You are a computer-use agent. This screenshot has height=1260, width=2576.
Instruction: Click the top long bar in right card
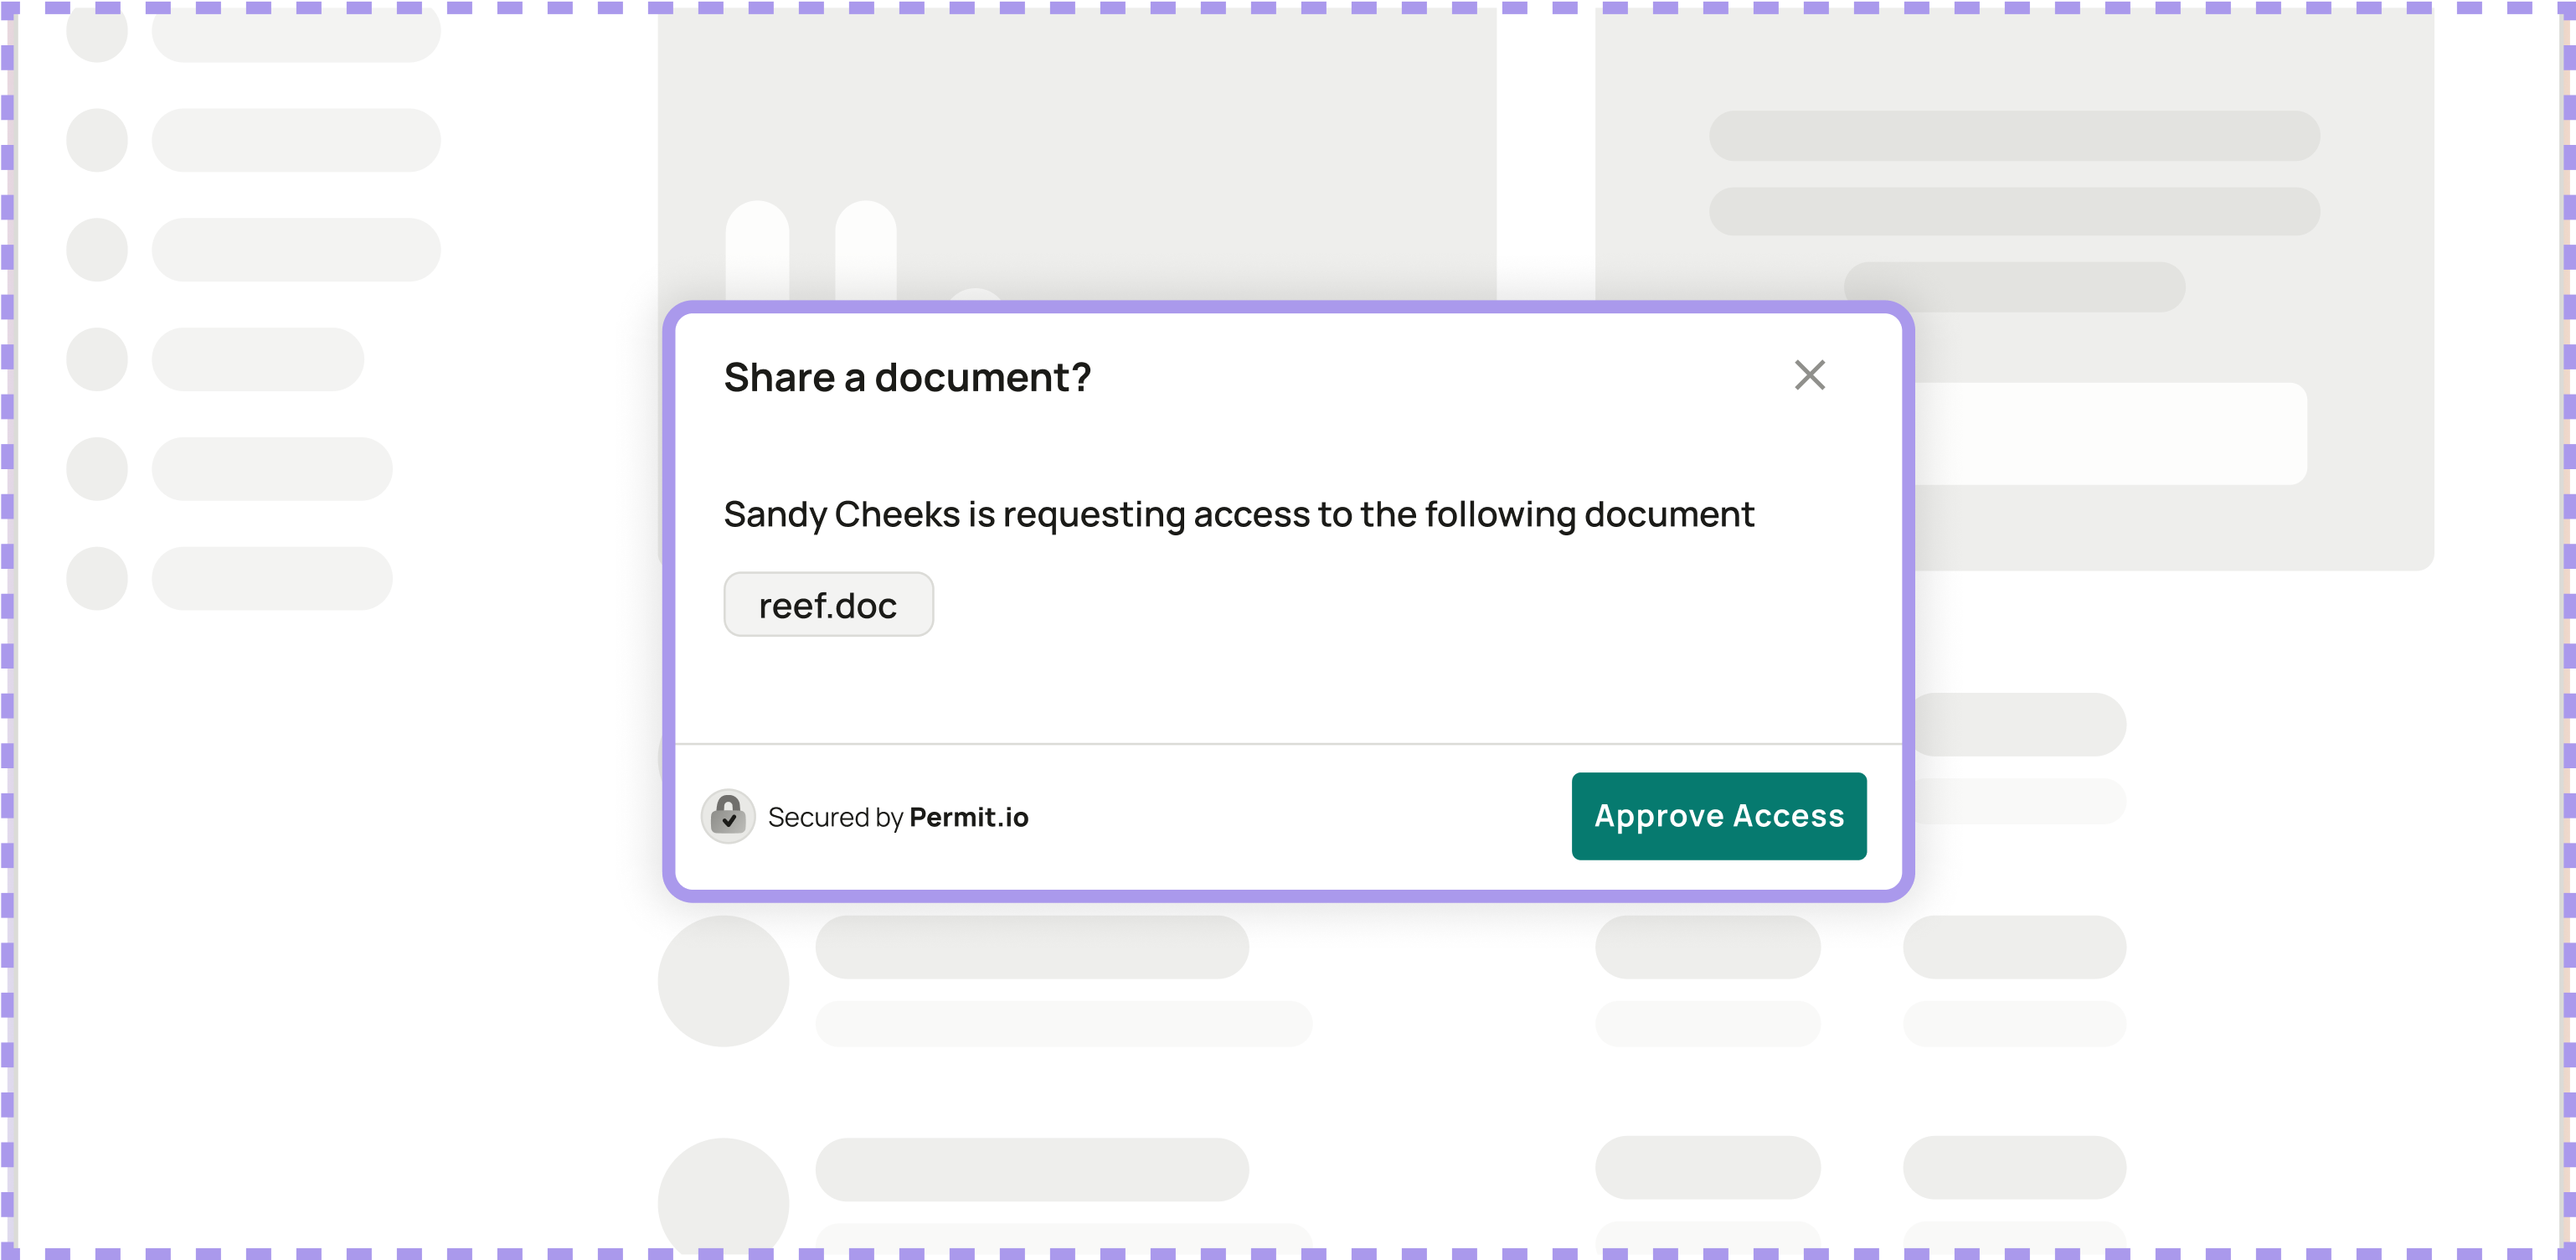[x=2014, y=136]
